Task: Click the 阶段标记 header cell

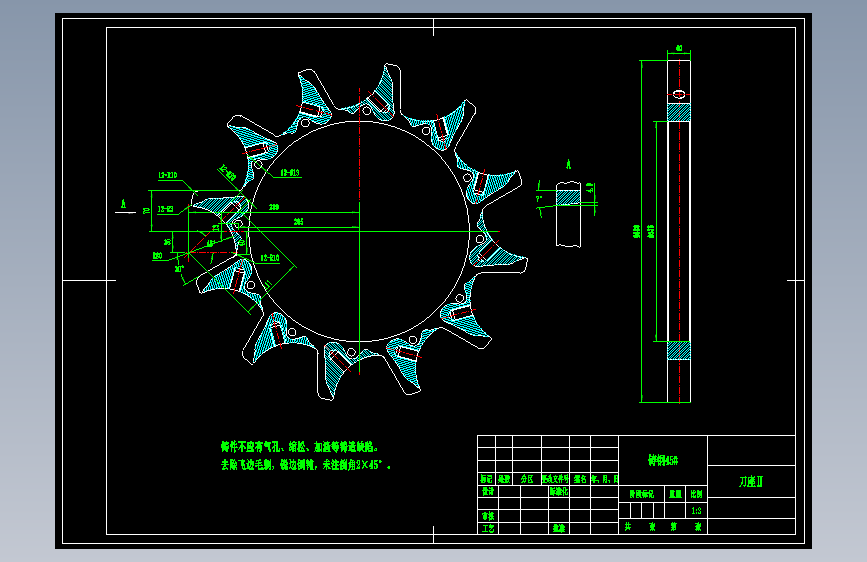Action: point(641,494)
